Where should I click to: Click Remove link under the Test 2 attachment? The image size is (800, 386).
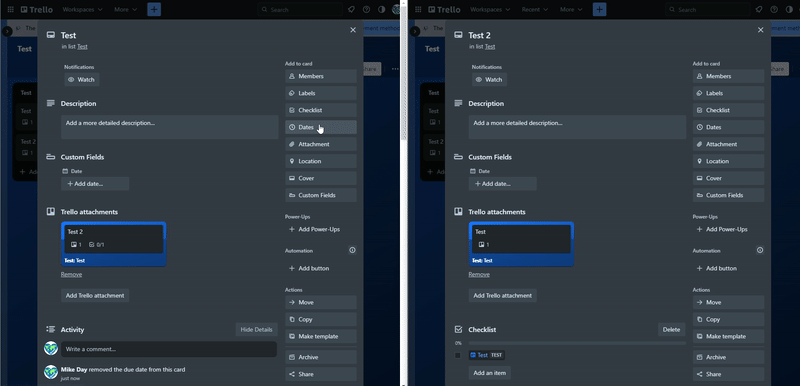point(71,274)
